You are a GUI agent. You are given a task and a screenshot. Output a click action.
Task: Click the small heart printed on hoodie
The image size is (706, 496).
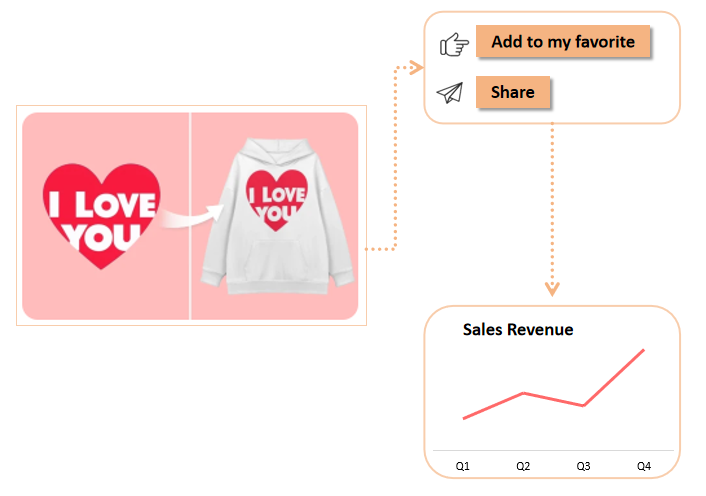273,196
